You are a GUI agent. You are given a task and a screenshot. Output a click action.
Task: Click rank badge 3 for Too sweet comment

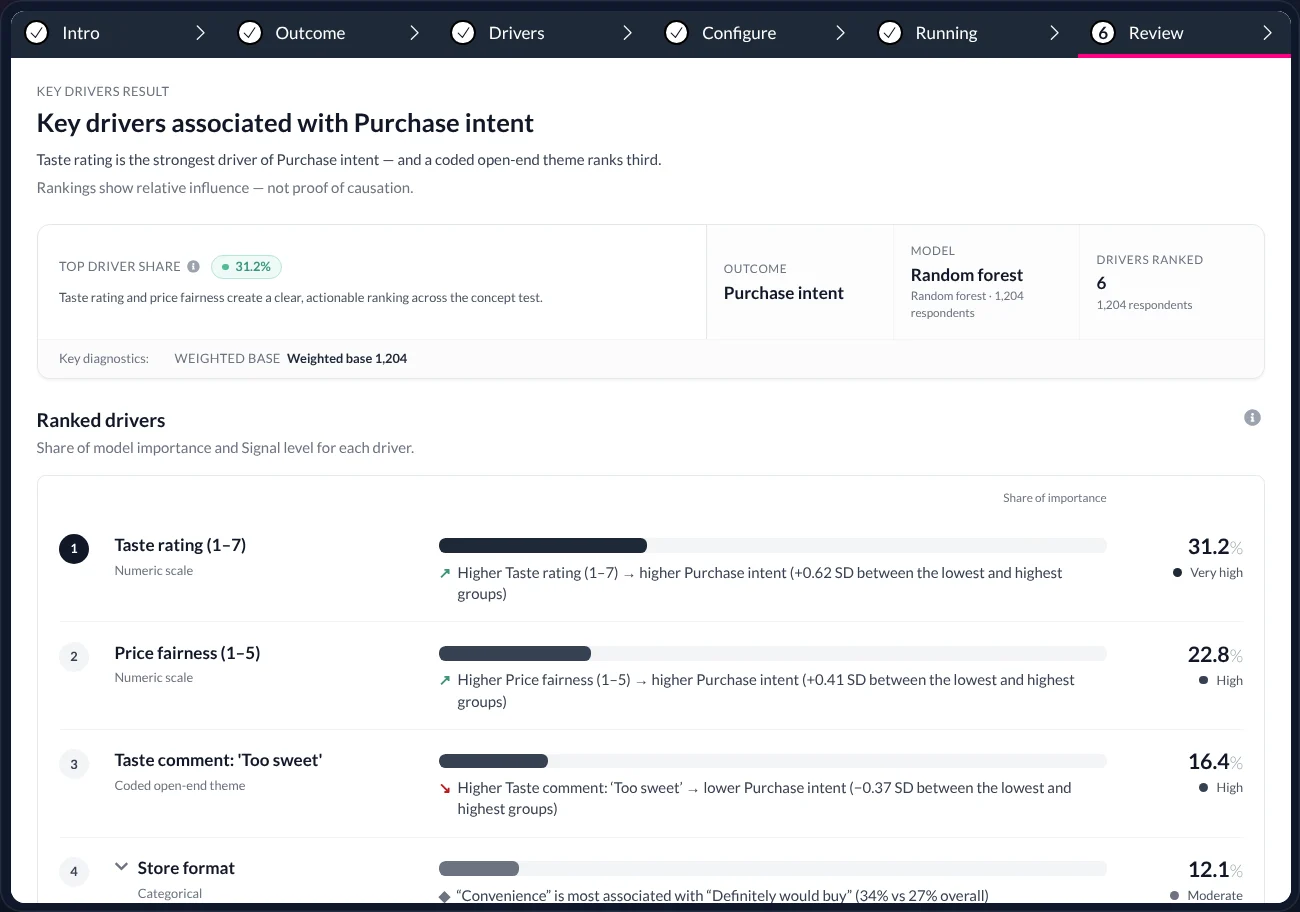74,765
